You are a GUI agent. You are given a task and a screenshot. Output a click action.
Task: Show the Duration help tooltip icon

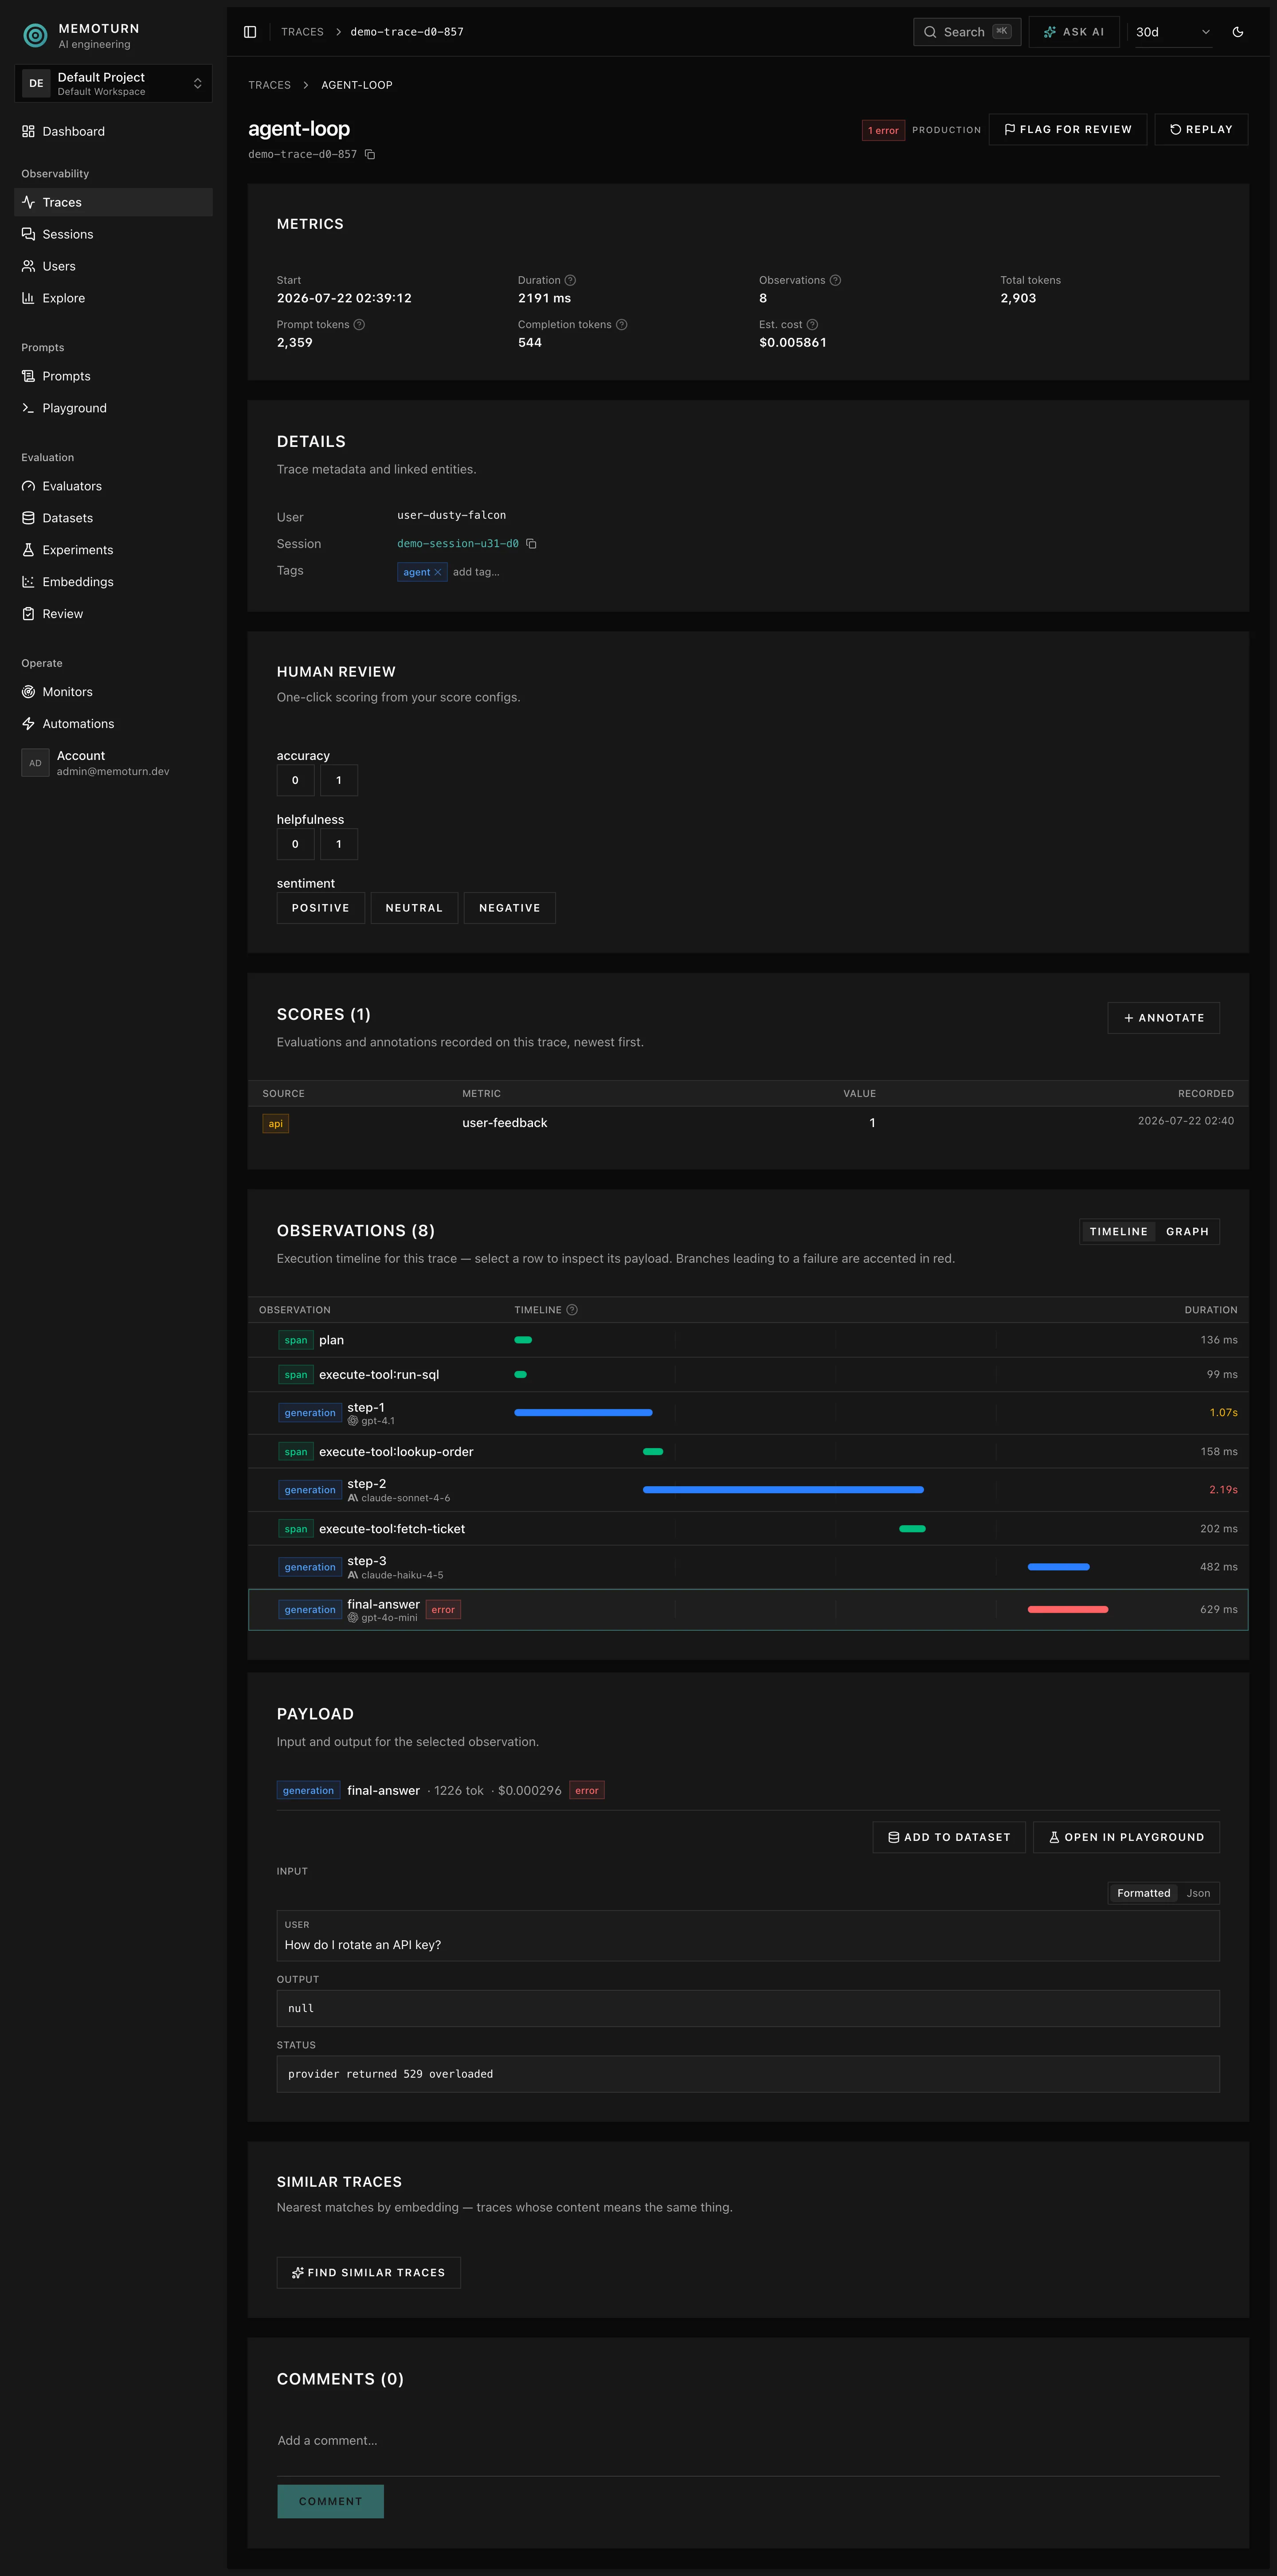click(x=570, y=280)
